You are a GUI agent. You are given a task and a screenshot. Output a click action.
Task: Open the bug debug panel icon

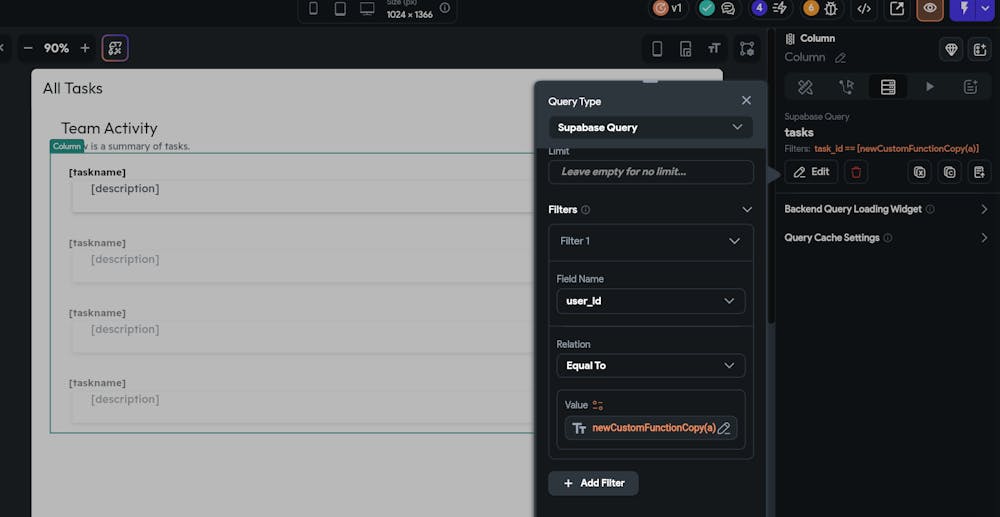coord(831,8)
